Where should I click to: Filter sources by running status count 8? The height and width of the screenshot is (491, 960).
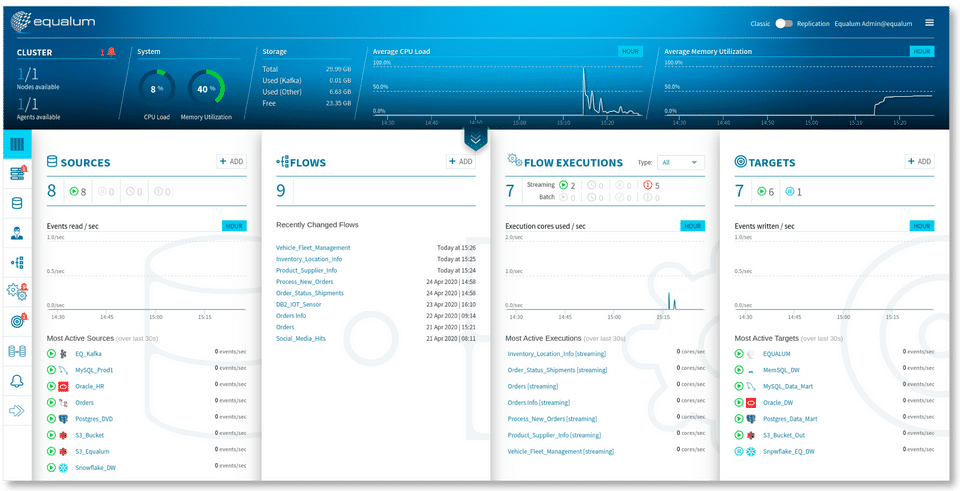pos(78,192)
